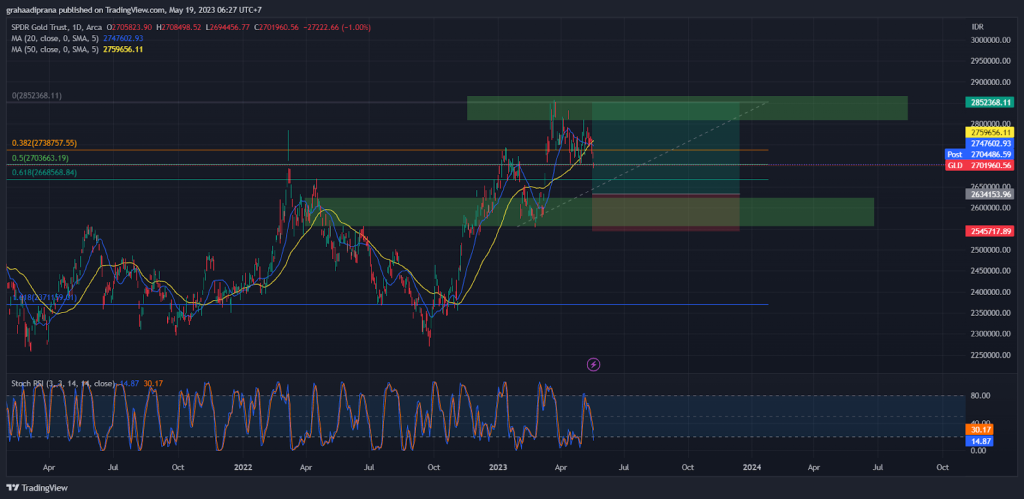
Task: Click the 2250000.00 price axis value
Action: pos(991,355)
